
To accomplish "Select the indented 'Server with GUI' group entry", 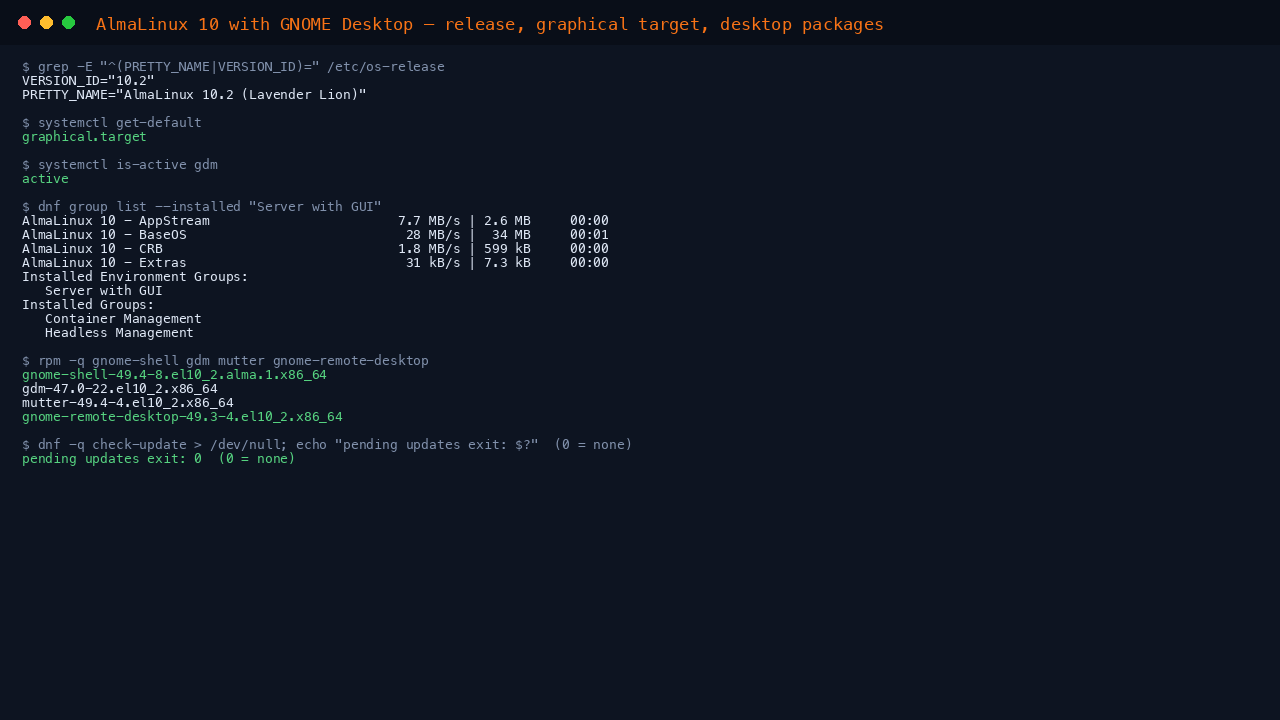I will tap(104, 291).
